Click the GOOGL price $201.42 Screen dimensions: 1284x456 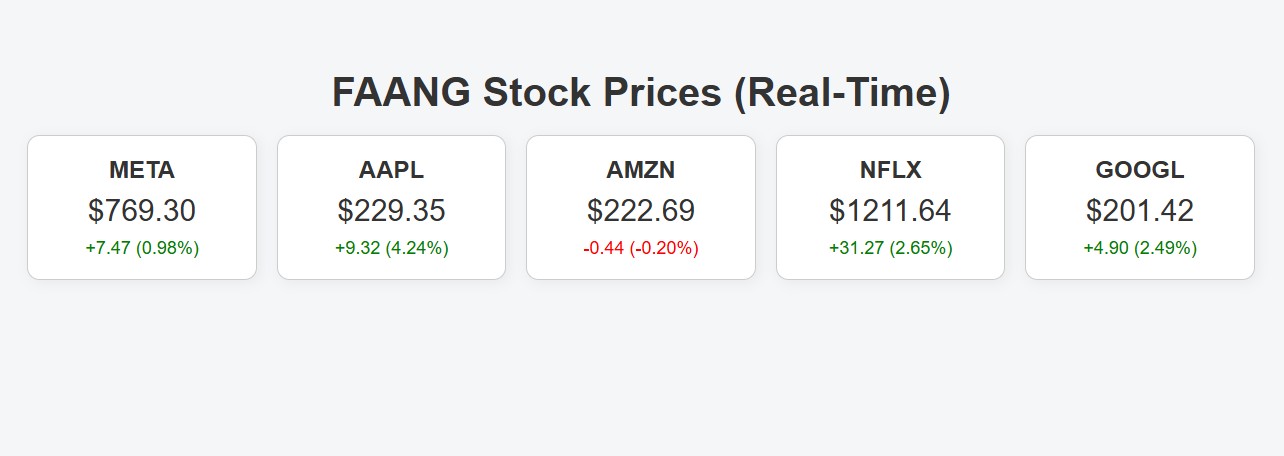(x=1140, y=211)
